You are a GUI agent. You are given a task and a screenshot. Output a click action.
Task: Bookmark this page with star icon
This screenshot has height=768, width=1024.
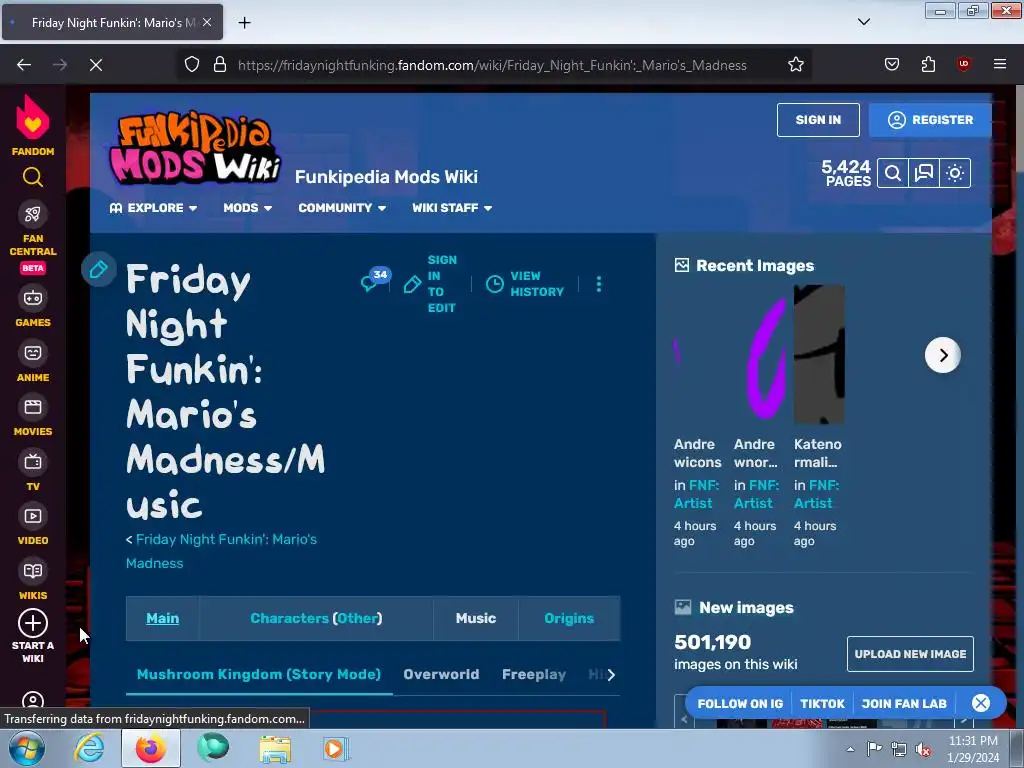pyautogui.click(x=795, y=65)
